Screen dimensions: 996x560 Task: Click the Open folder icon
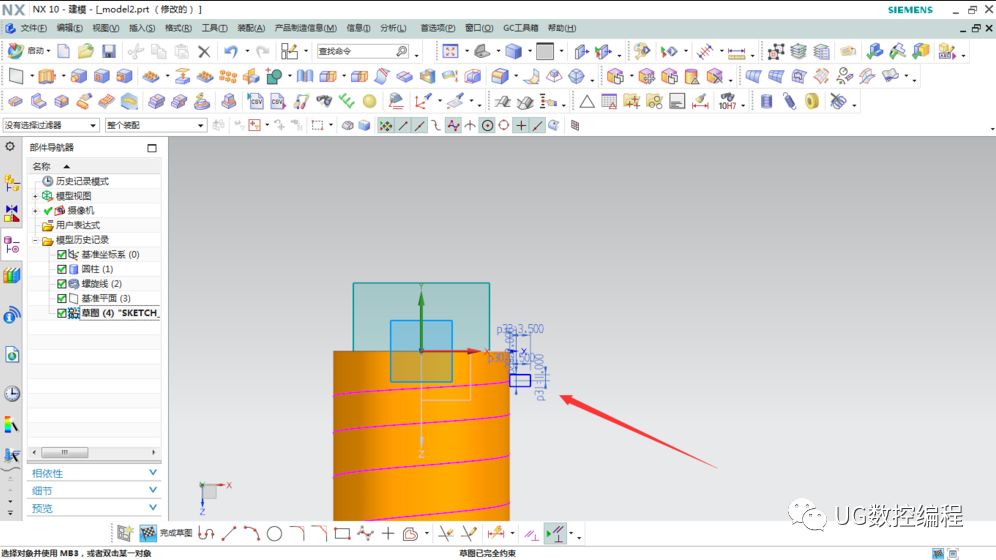click(86, 51)
